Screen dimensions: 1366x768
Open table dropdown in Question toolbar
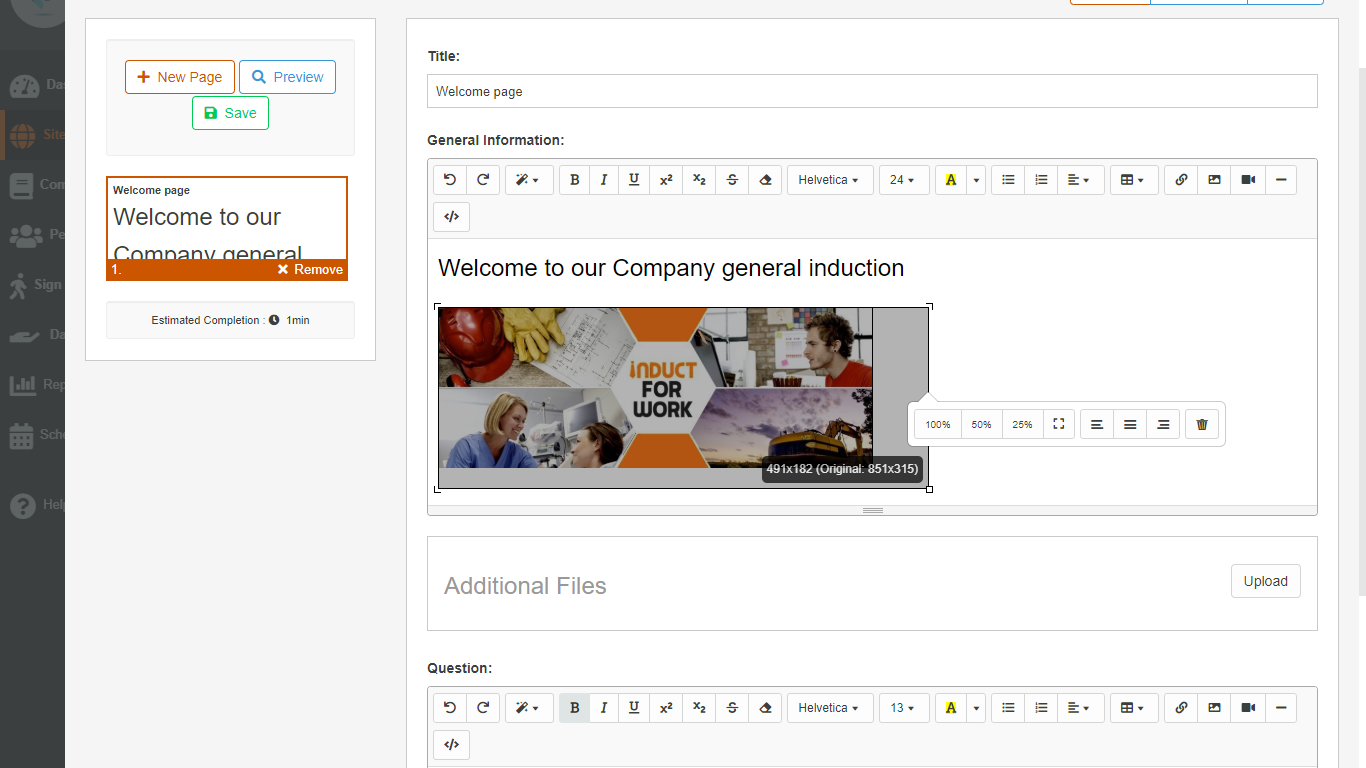coord(1134,708)
